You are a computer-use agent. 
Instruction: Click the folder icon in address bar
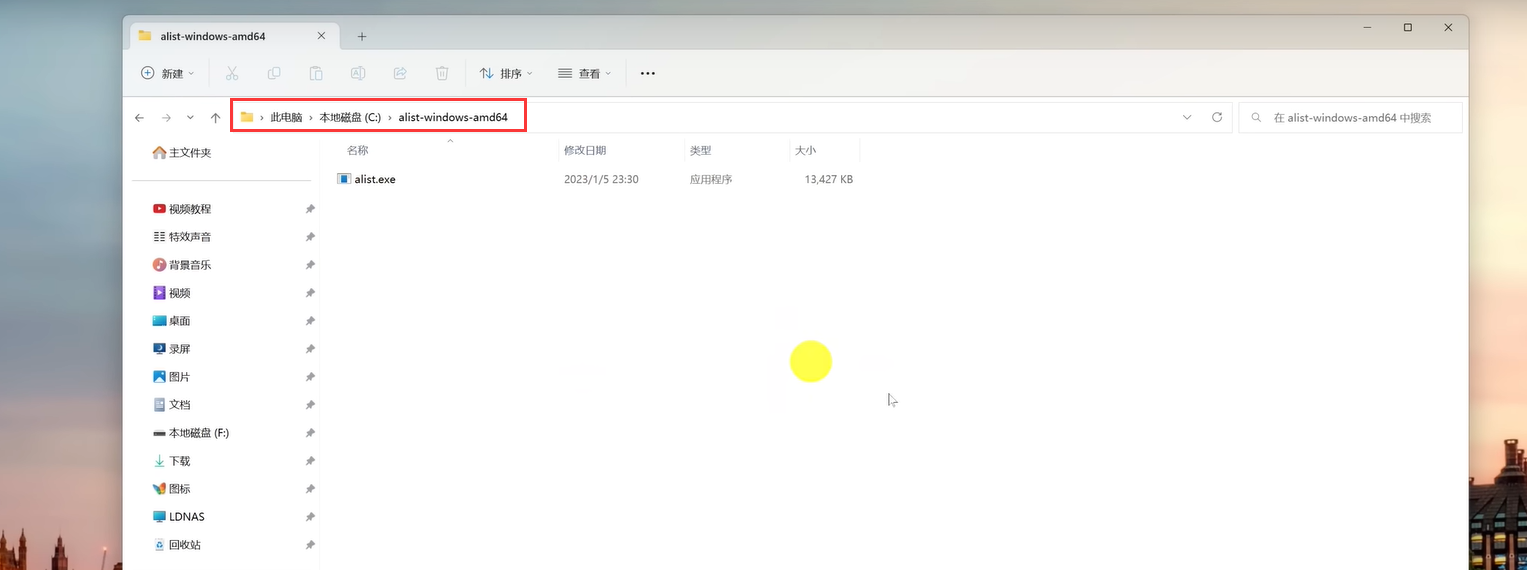tap(247, 117)
